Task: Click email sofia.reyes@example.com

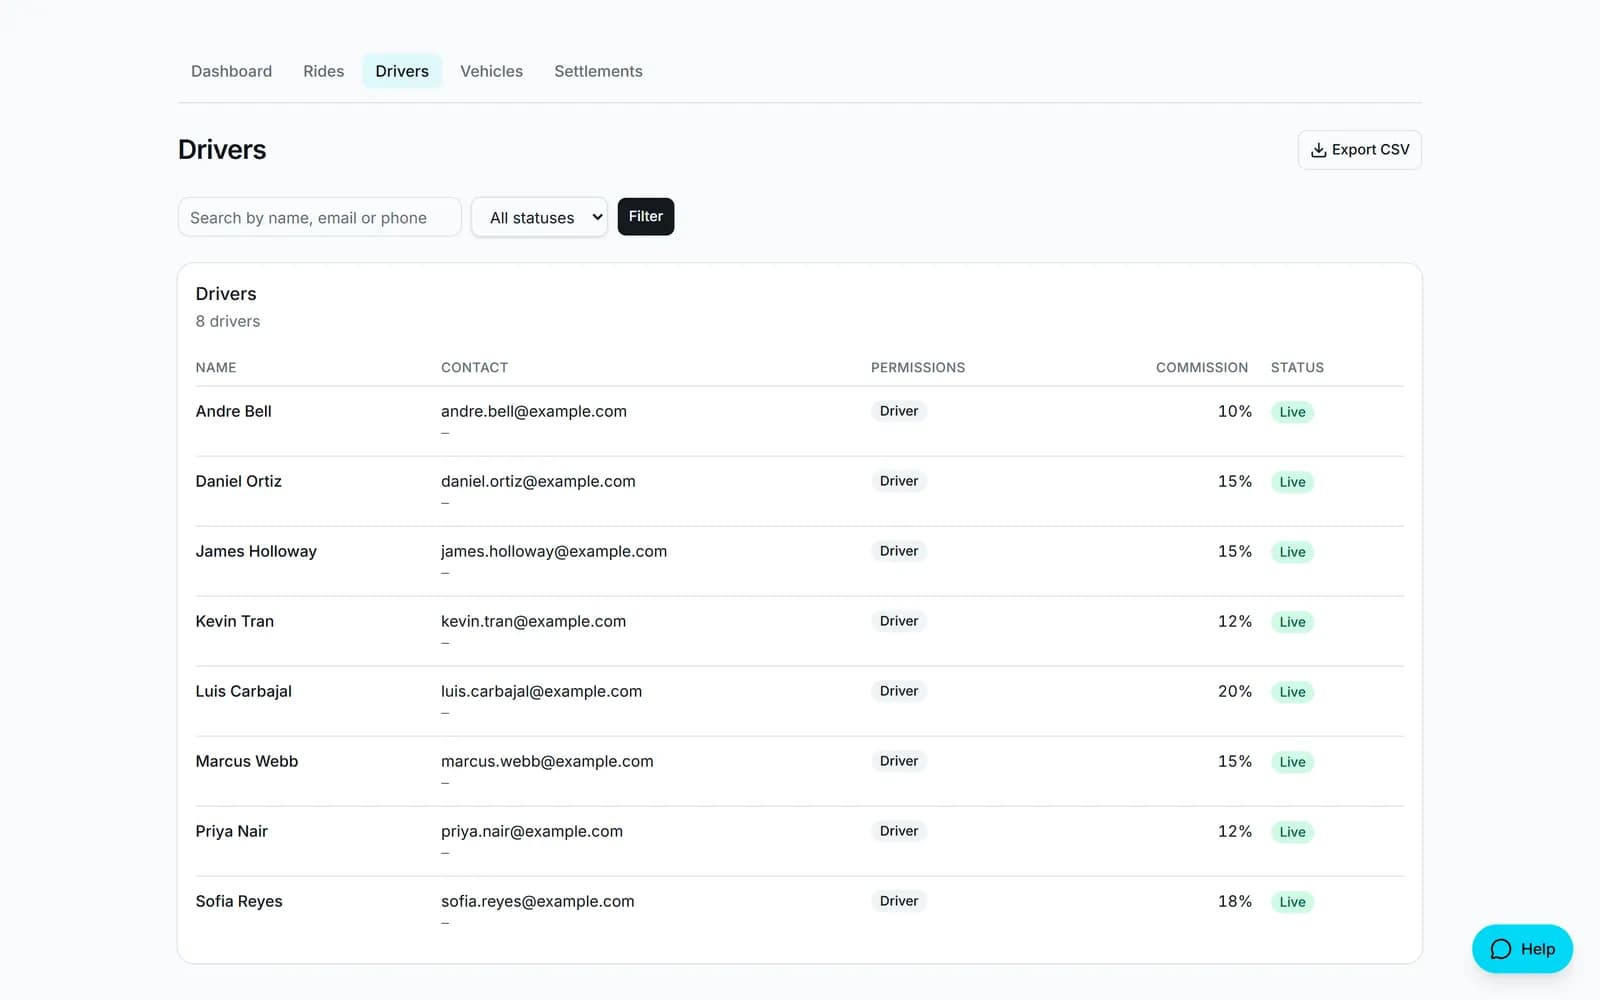Action: coord(537,901)
